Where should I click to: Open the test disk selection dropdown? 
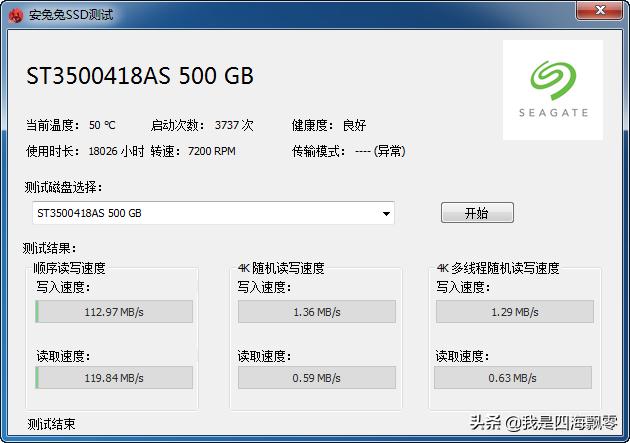click(x=213, y=213)
